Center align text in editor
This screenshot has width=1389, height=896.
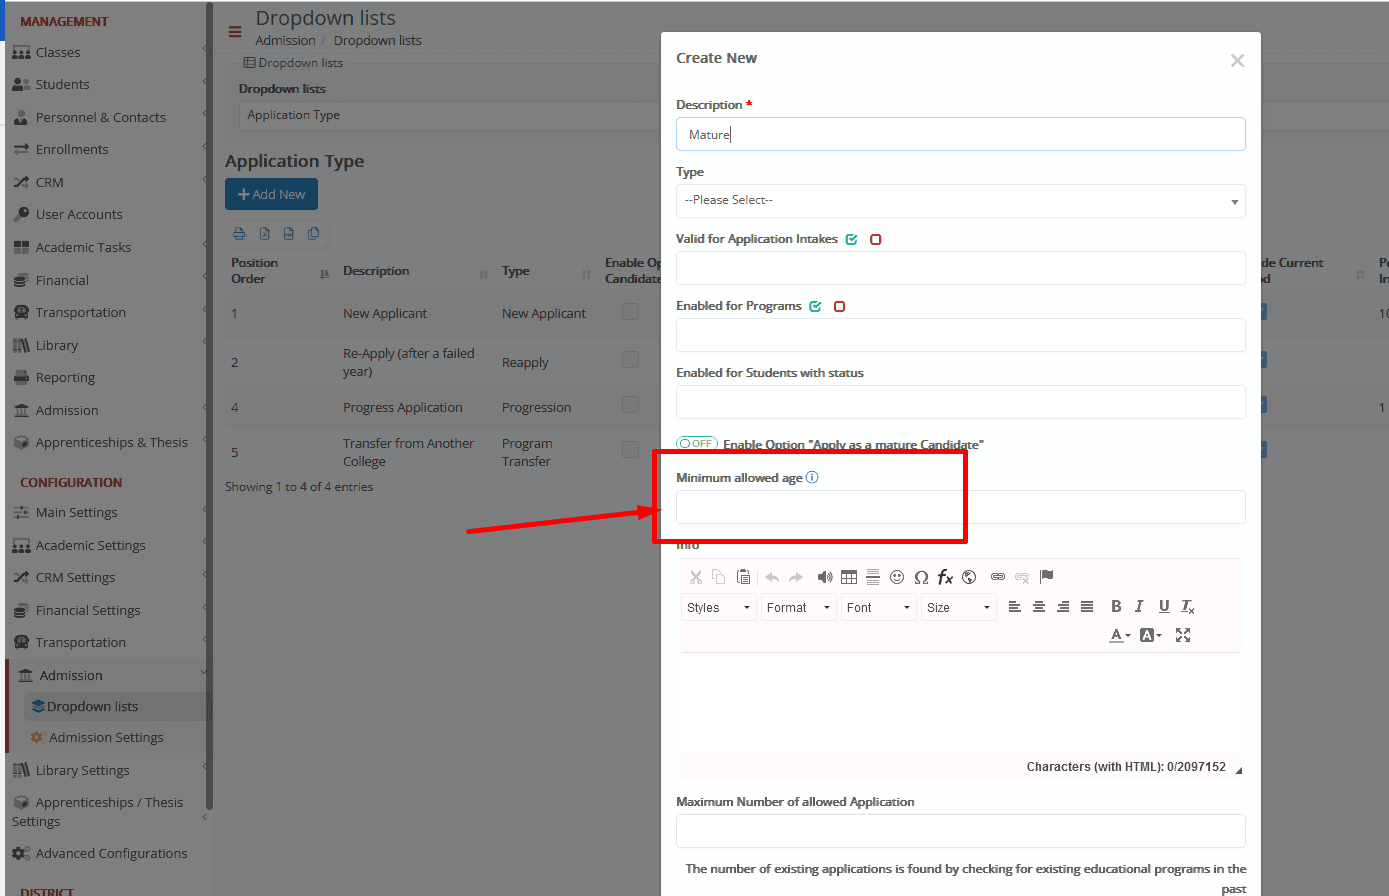[x=1039, y=607]
